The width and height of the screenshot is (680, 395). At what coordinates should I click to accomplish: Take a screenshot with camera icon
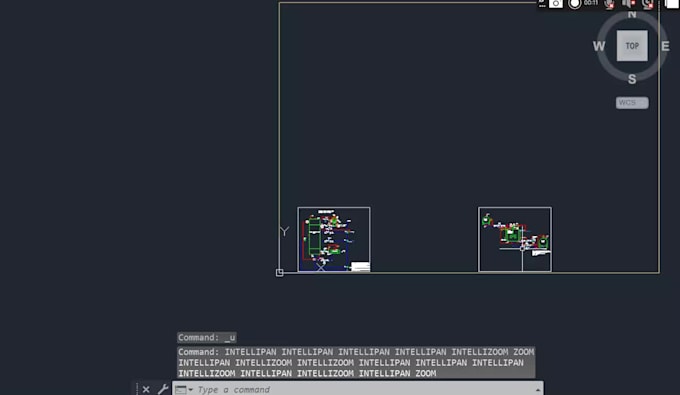click(556, 4)
